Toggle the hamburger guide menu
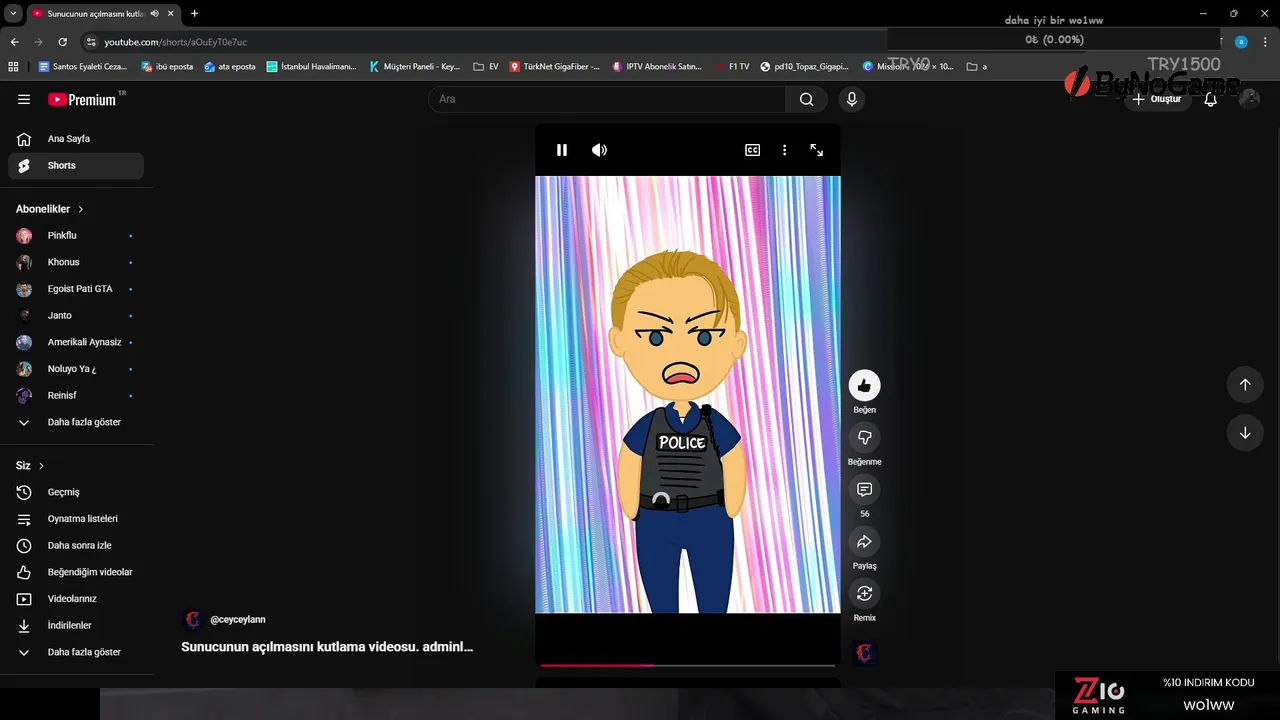1280x720 pixels. point(24,99)
